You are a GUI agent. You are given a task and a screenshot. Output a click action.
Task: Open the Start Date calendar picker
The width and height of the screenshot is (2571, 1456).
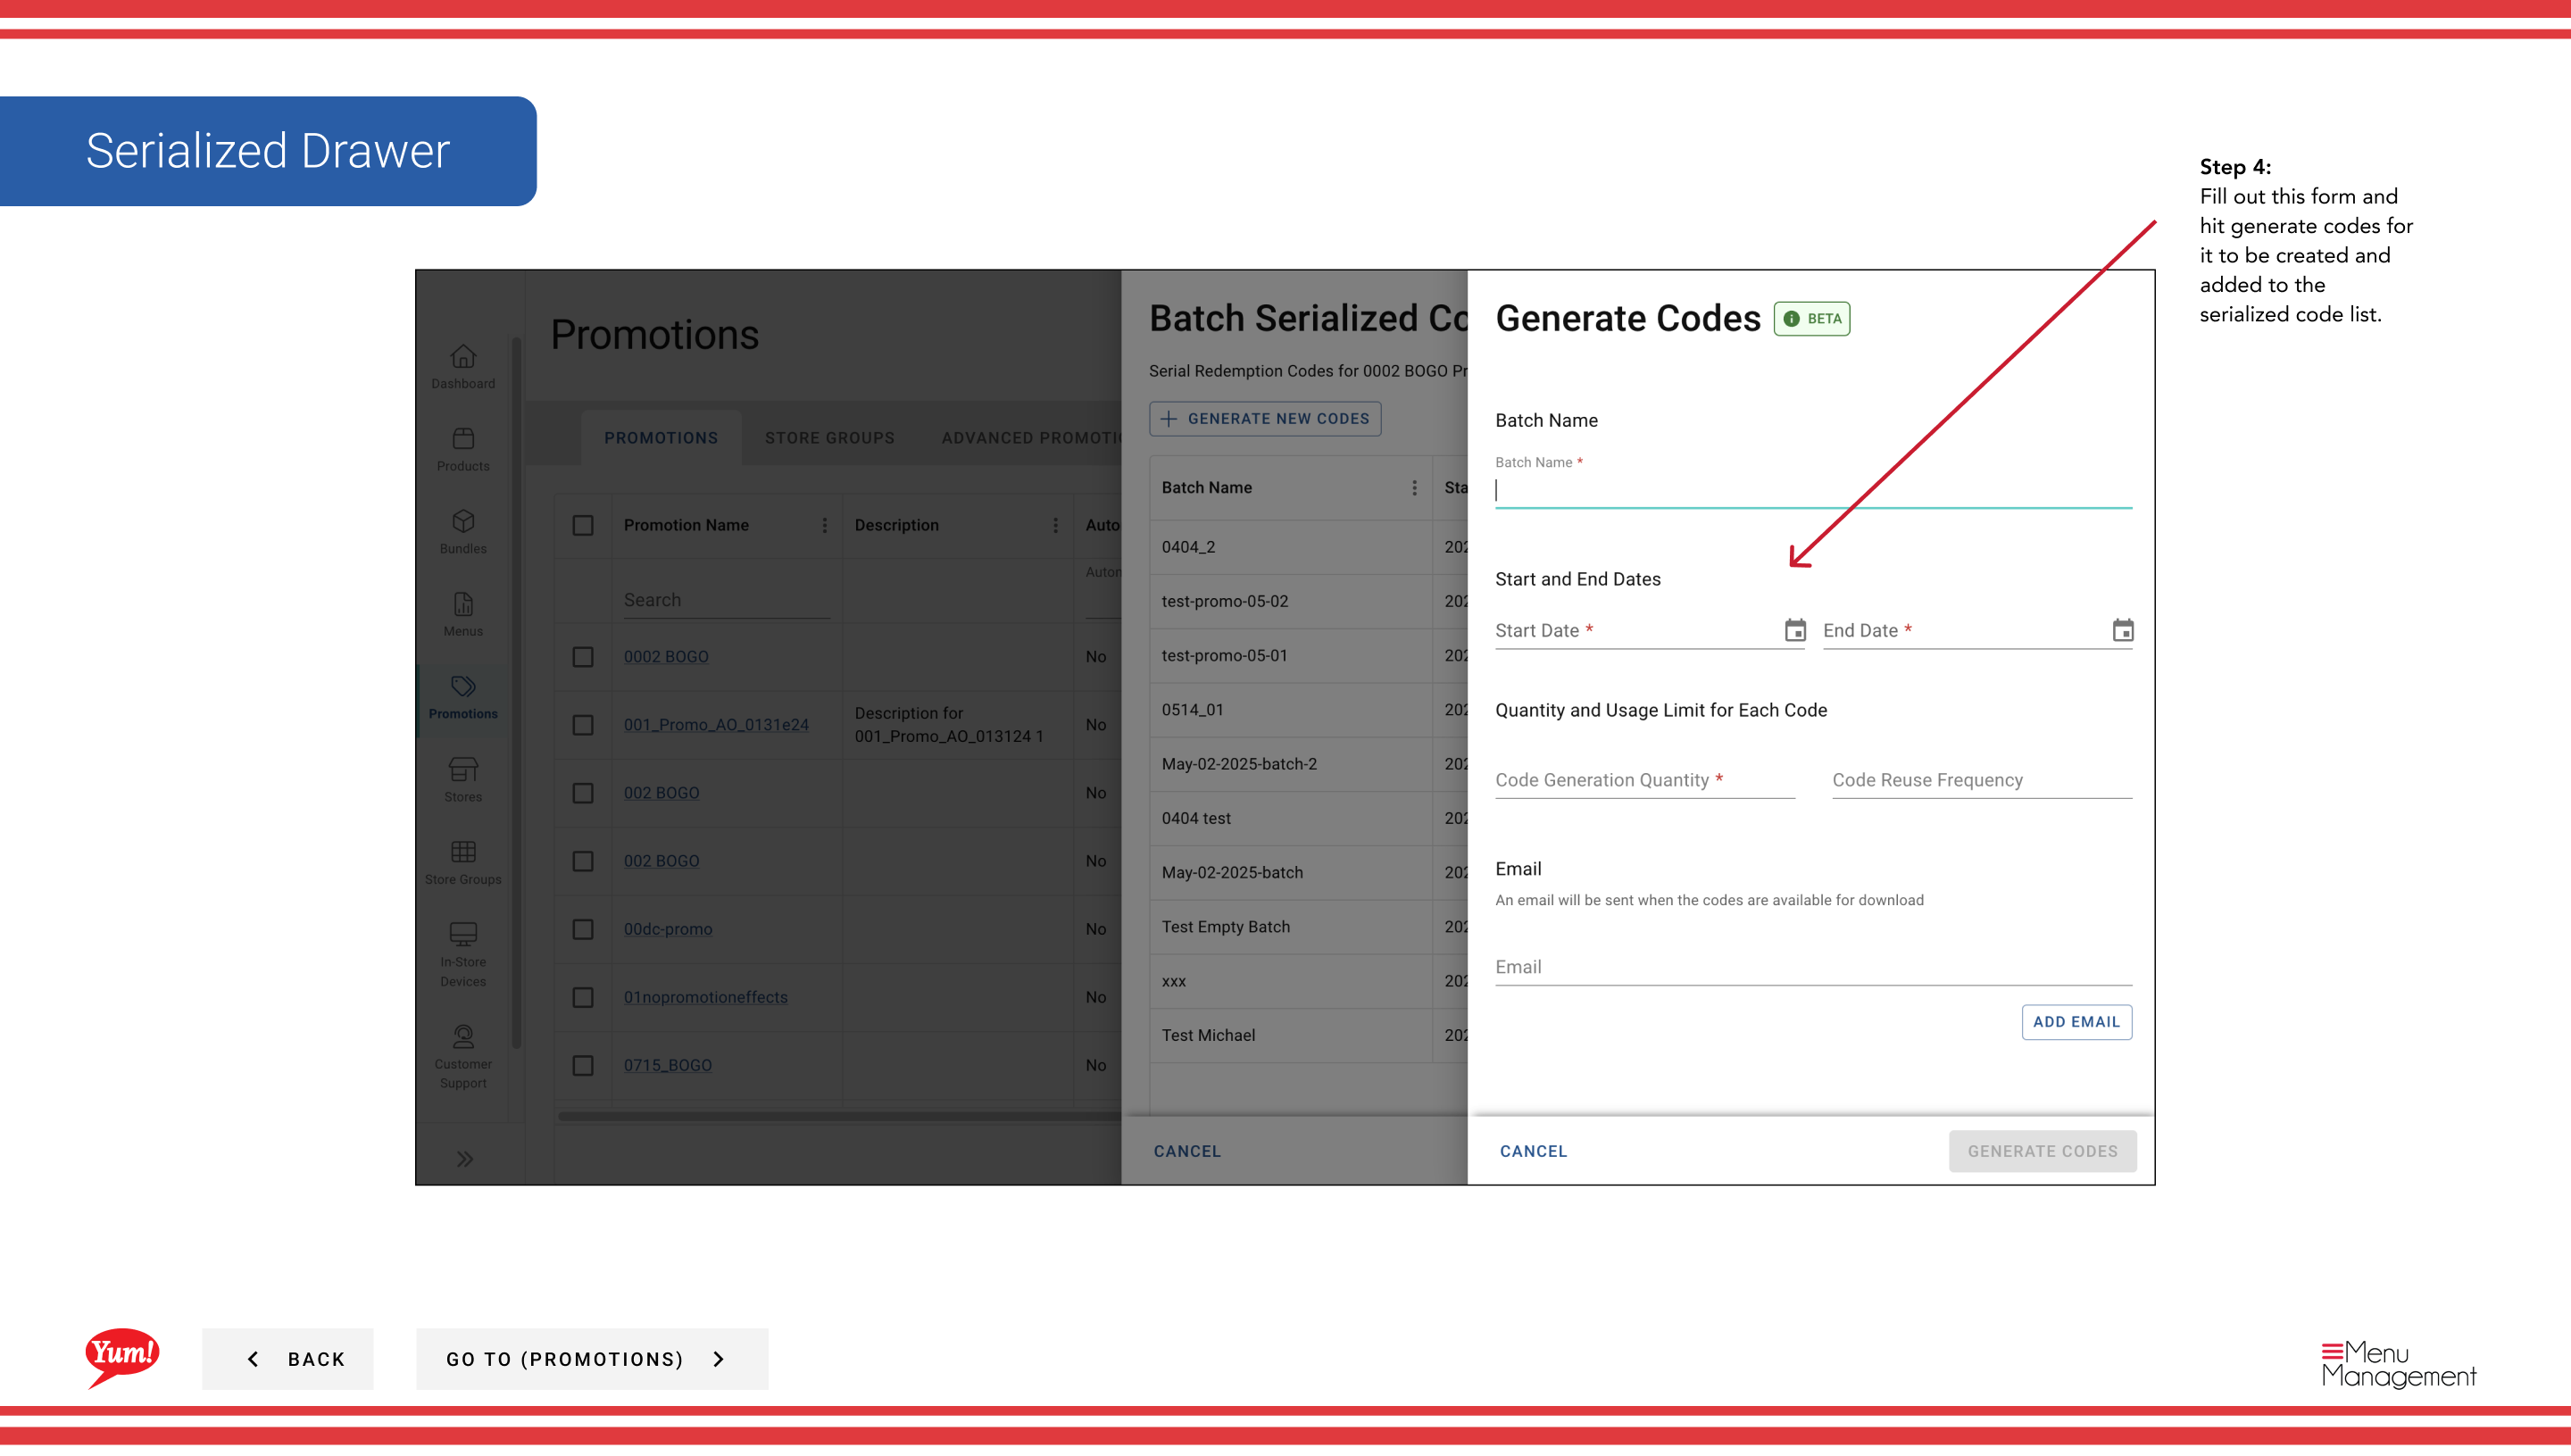tap(1795, 630)
